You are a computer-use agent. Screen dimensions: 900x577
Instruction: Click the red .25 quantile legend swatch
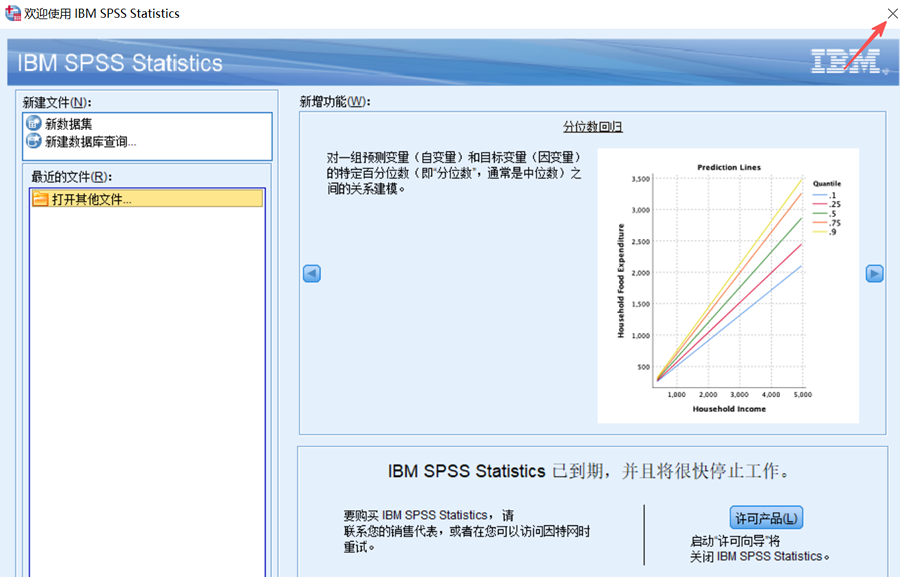click(x=820, y=204)
